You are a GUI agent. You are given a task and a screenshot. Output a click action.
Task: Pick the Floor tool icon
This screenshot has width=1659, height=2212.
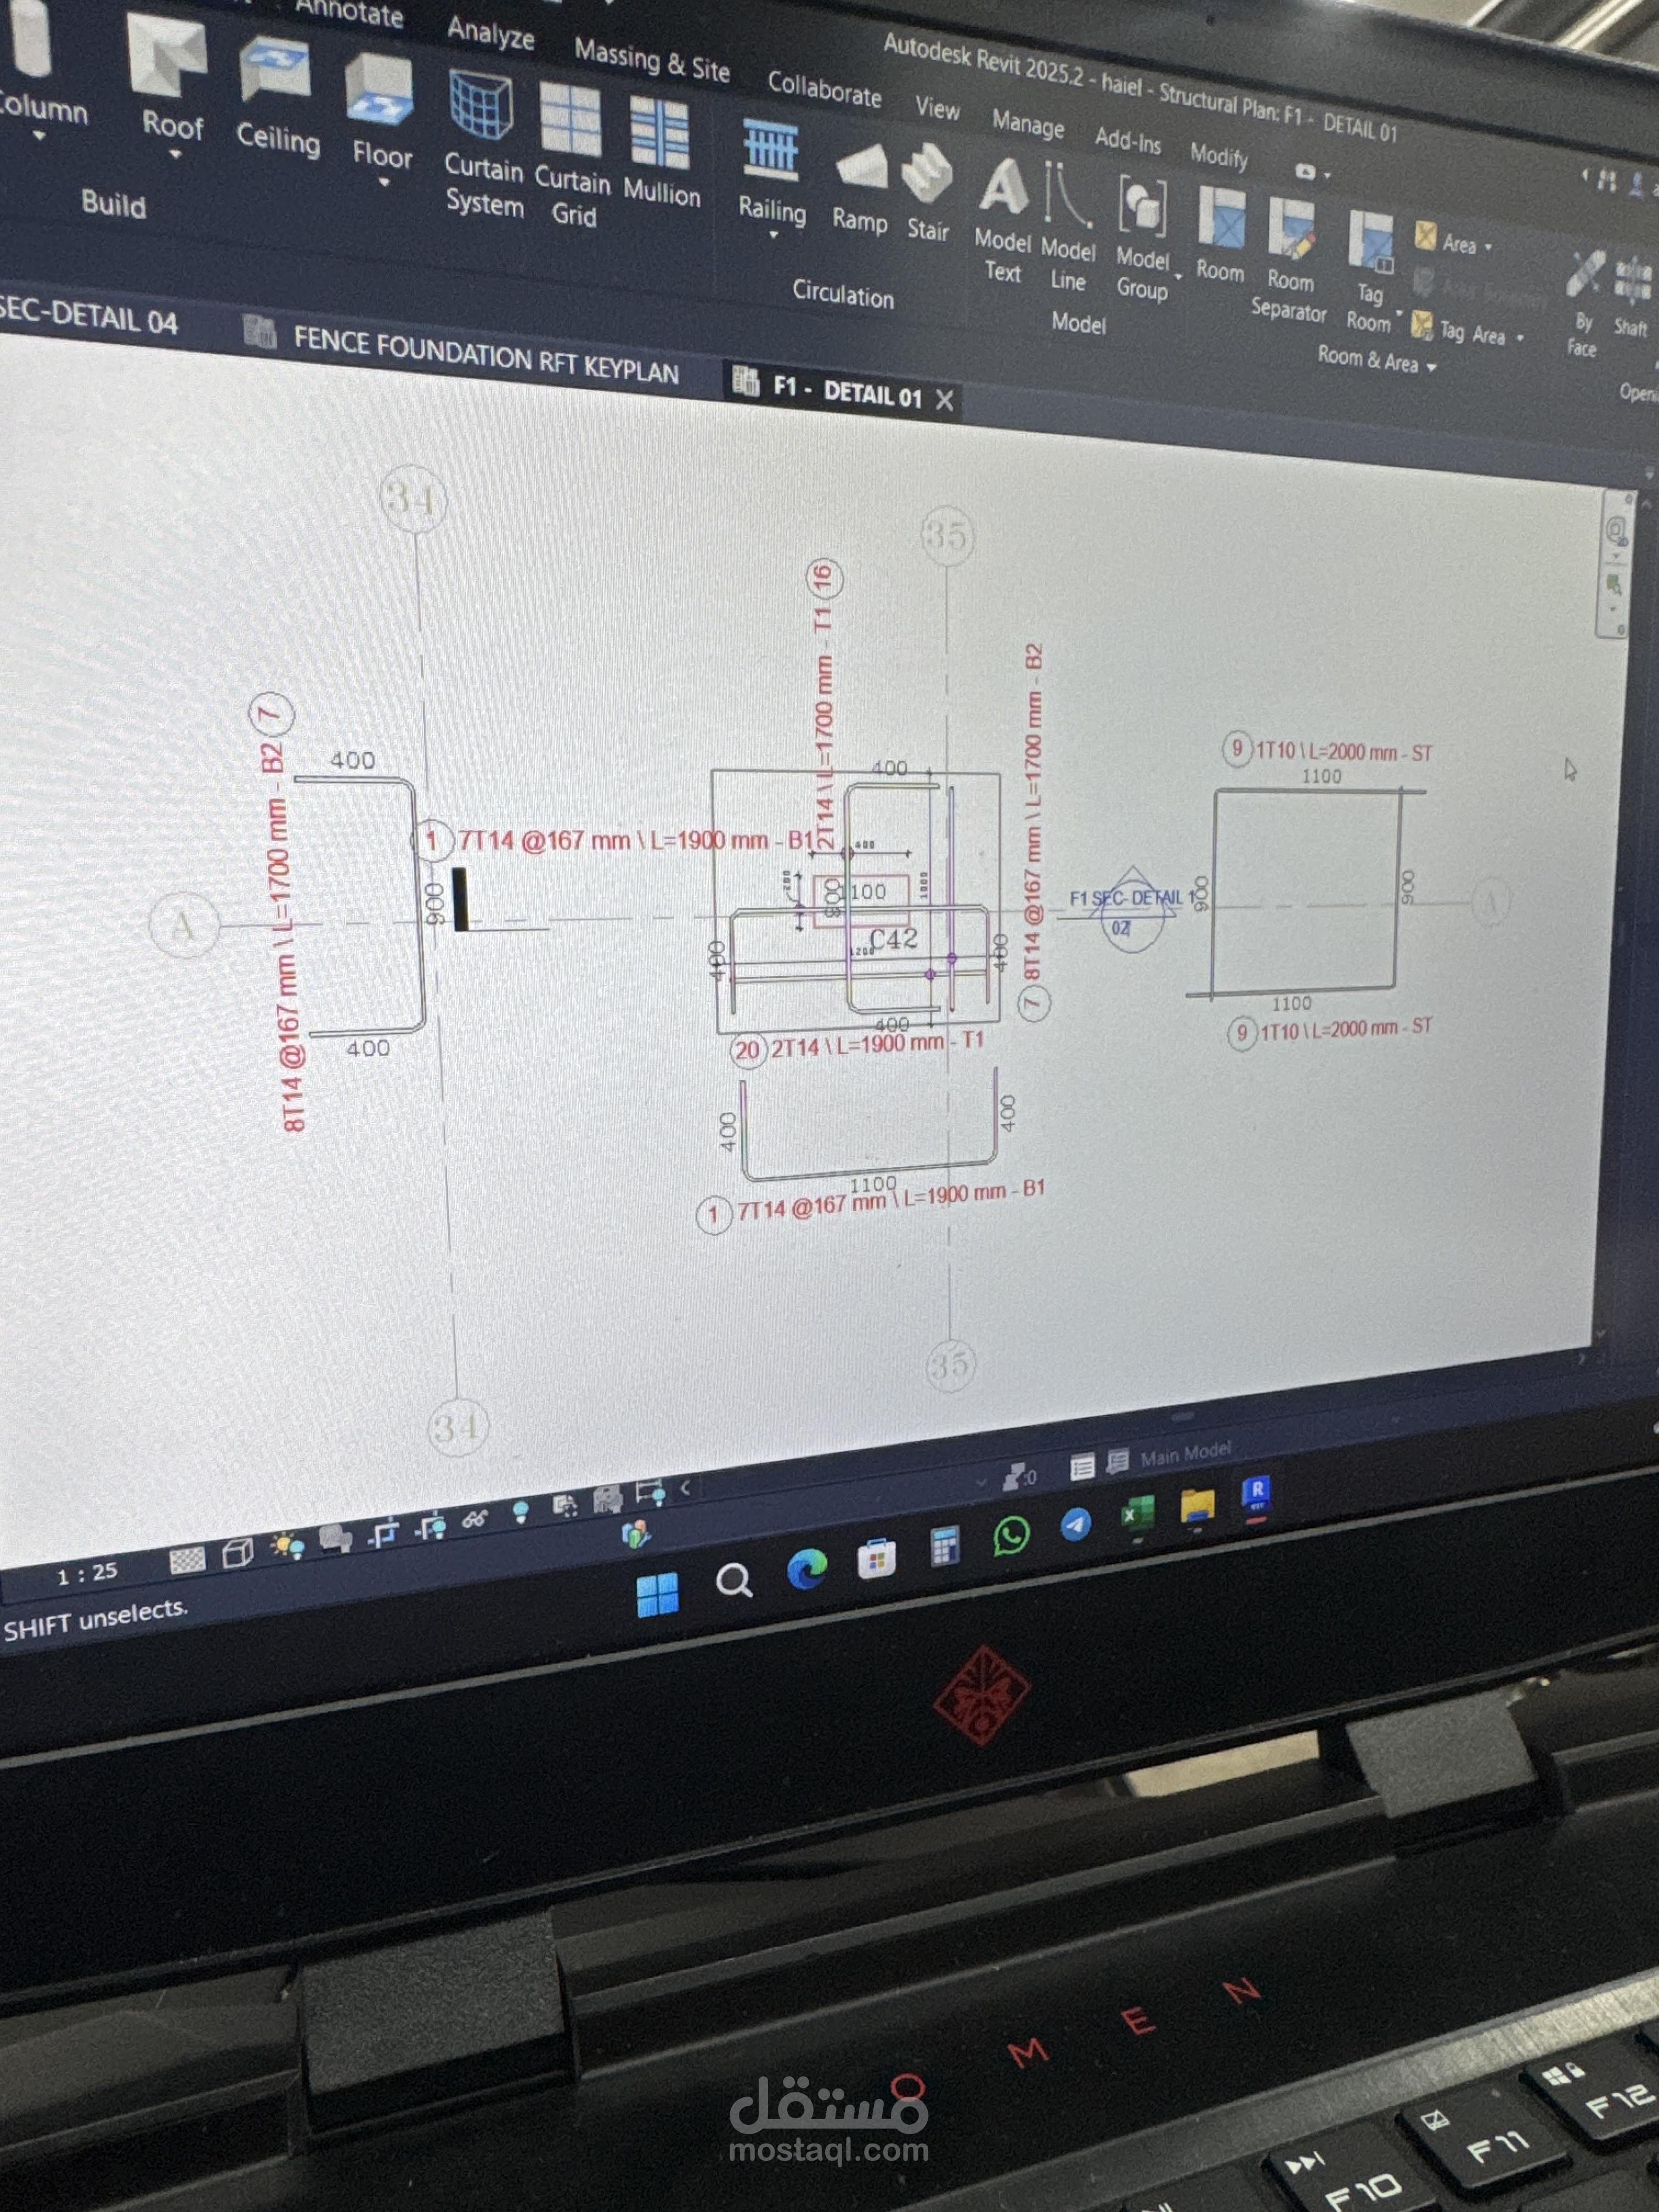click(x=380, y=88)
